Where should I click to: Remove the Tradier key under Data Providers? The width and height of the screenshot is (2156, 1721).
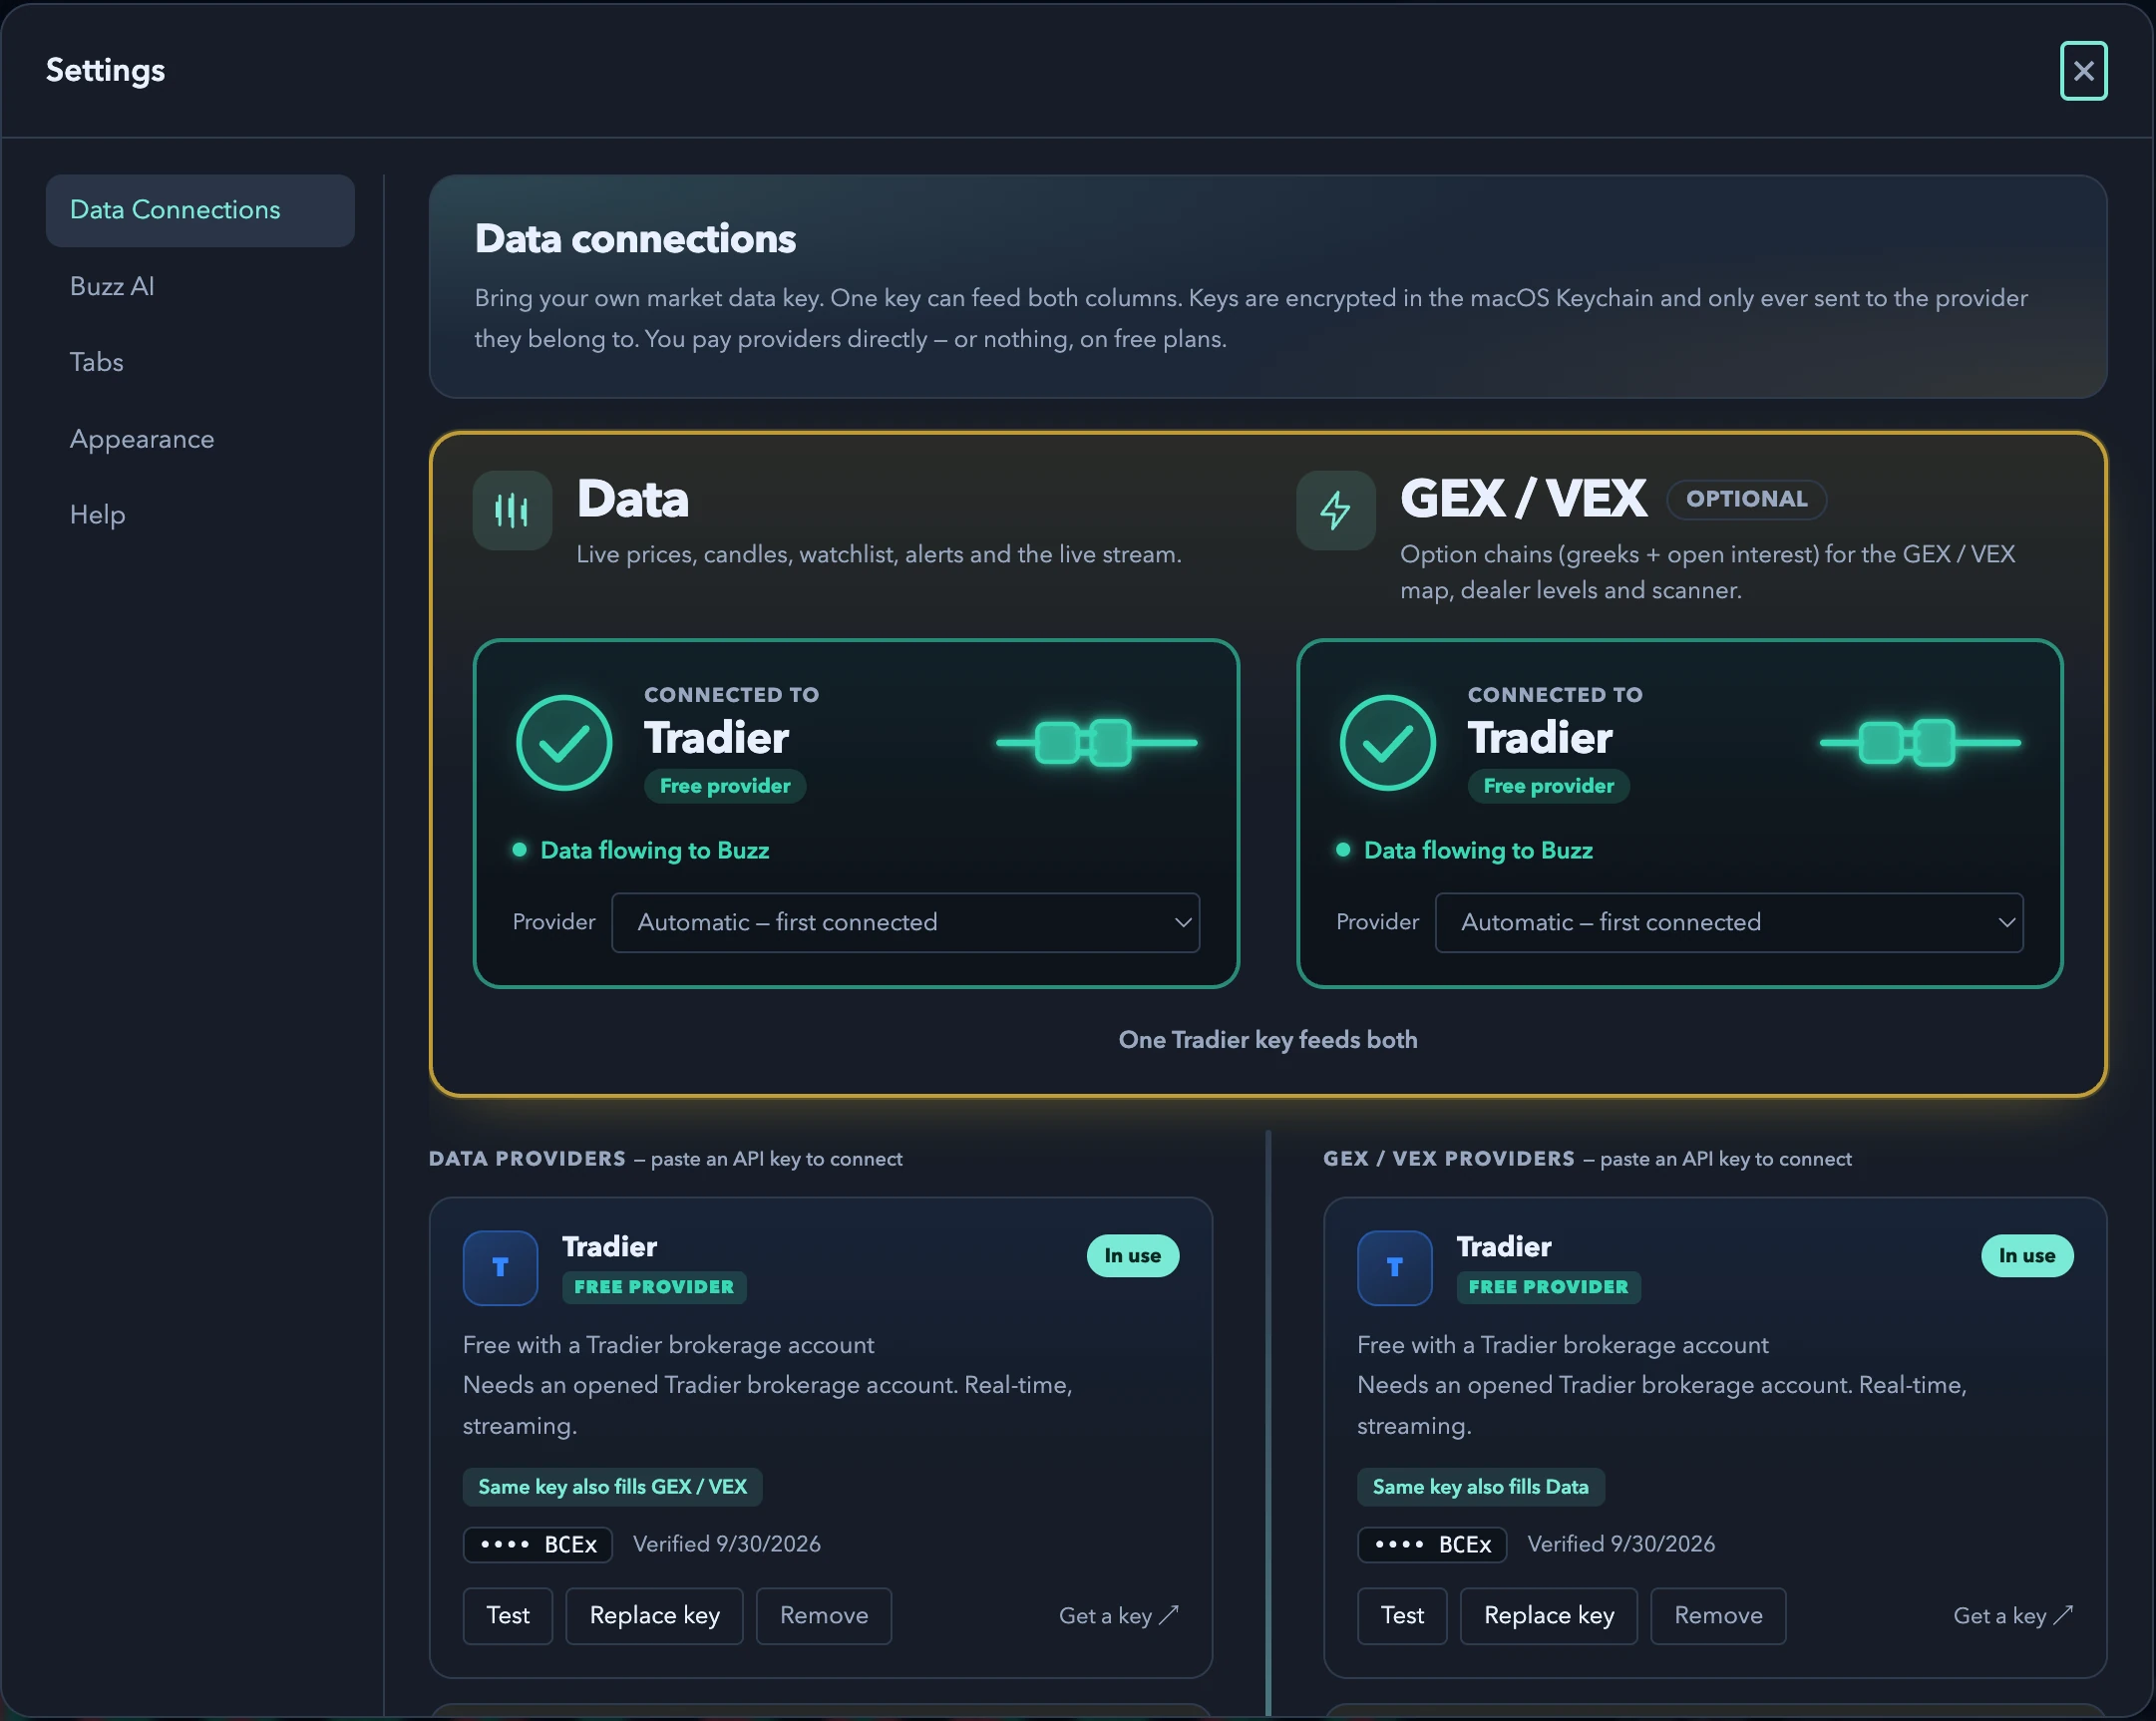[x=824, y=1616]
